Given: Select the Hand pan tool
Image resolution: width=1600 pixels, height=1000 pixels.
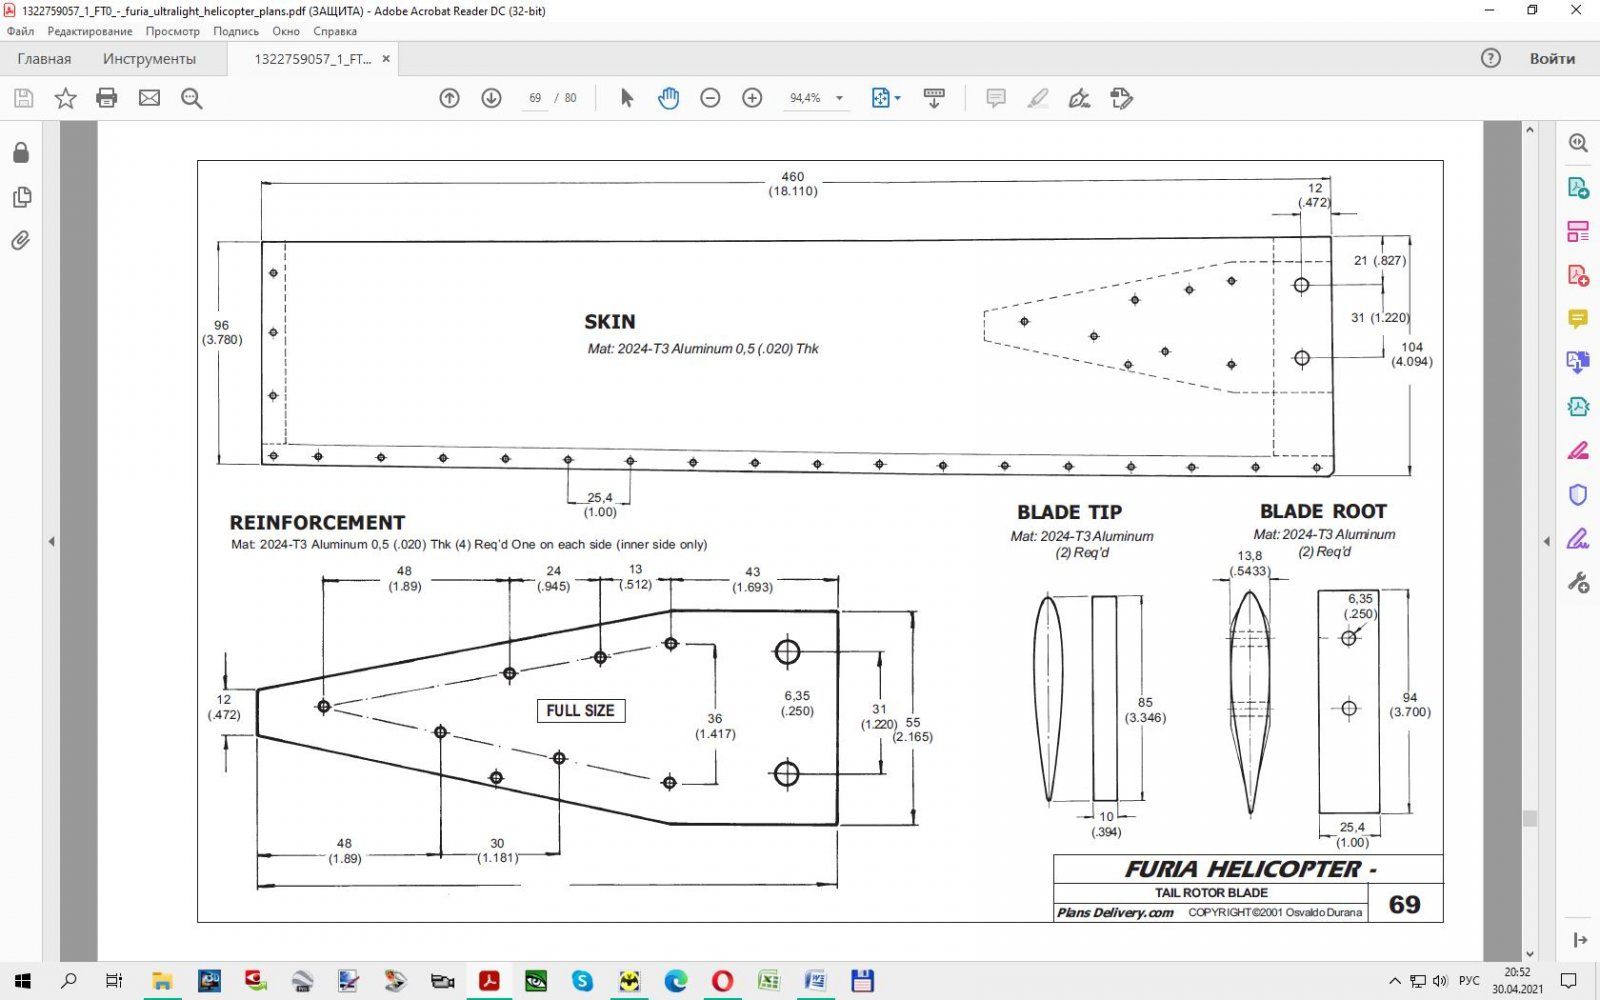Looking at the screenshot, I should 668,98.
